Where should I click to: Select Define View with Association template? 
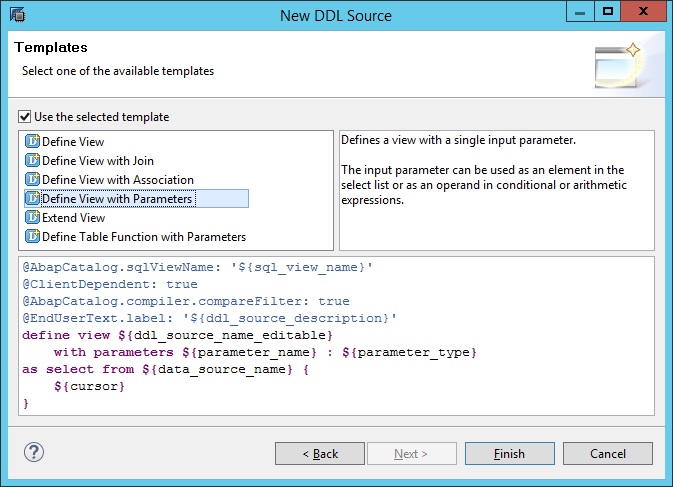pyautogui.click(x=118, y=179)
